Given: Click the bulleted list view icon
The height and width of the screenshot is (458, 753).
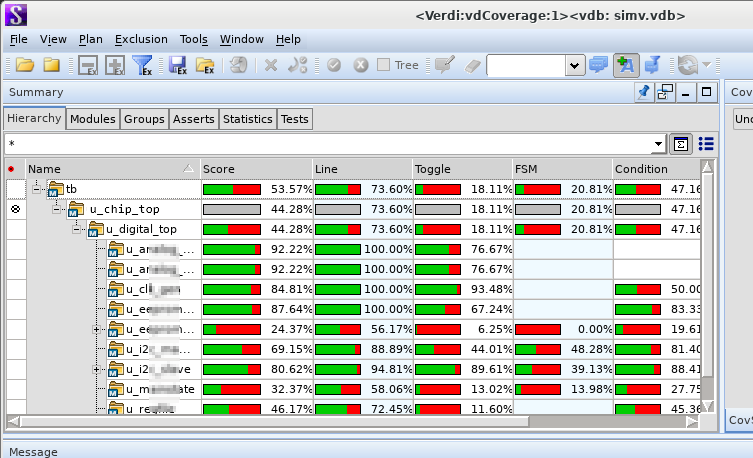Looking at the screenshot, I should tap(706, 144).
